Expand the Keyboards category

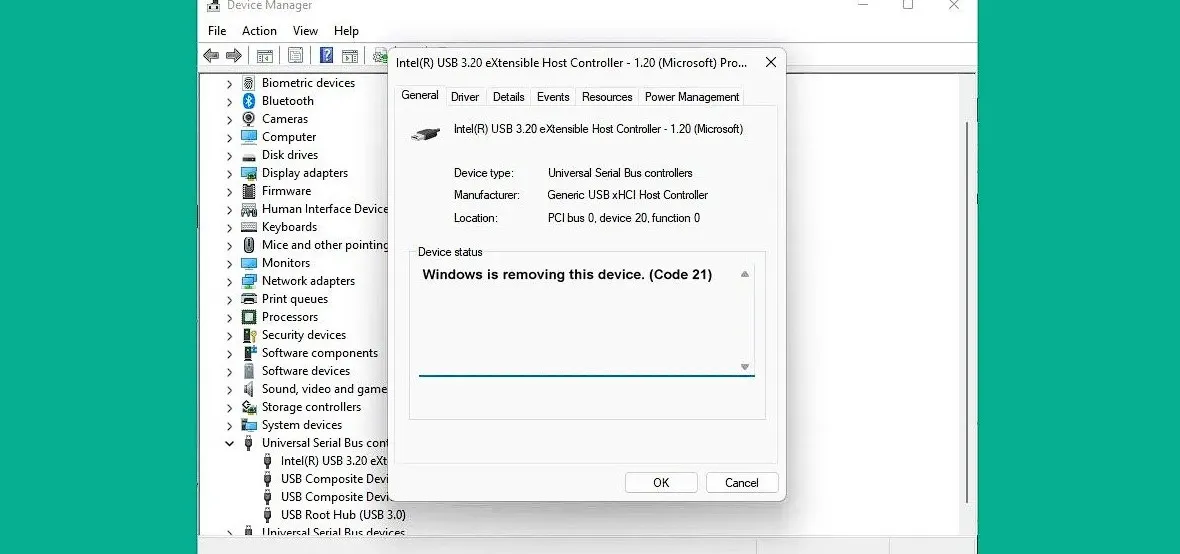[229, 227]
